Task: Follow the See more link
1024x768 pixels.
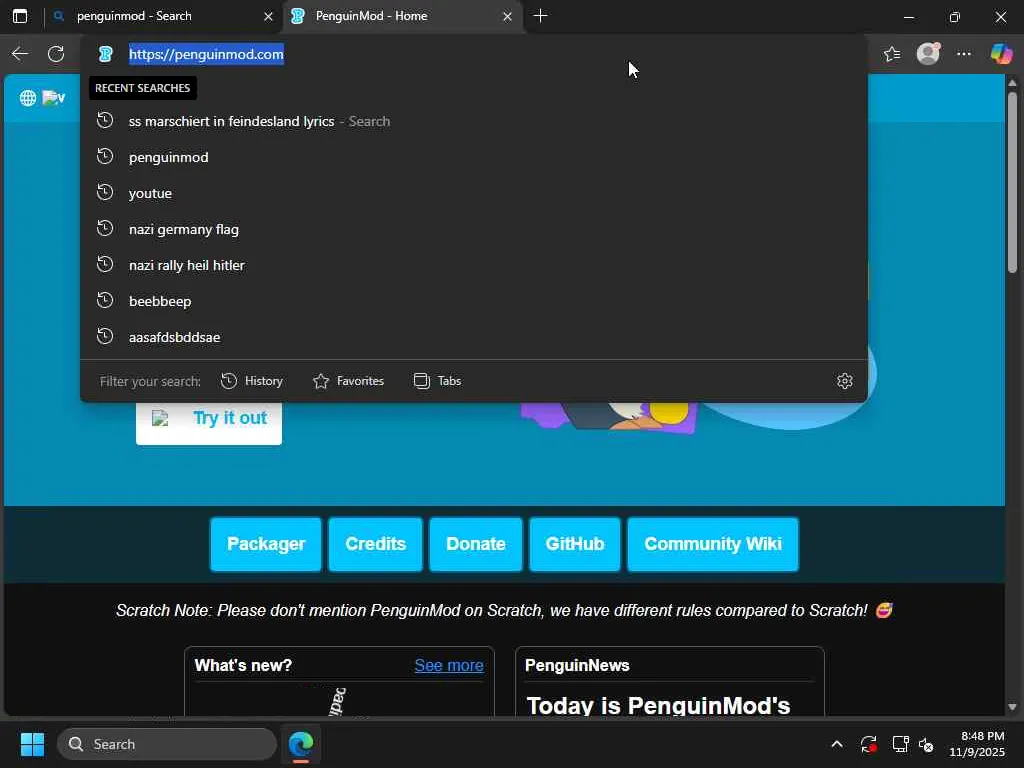Action: 449,665
